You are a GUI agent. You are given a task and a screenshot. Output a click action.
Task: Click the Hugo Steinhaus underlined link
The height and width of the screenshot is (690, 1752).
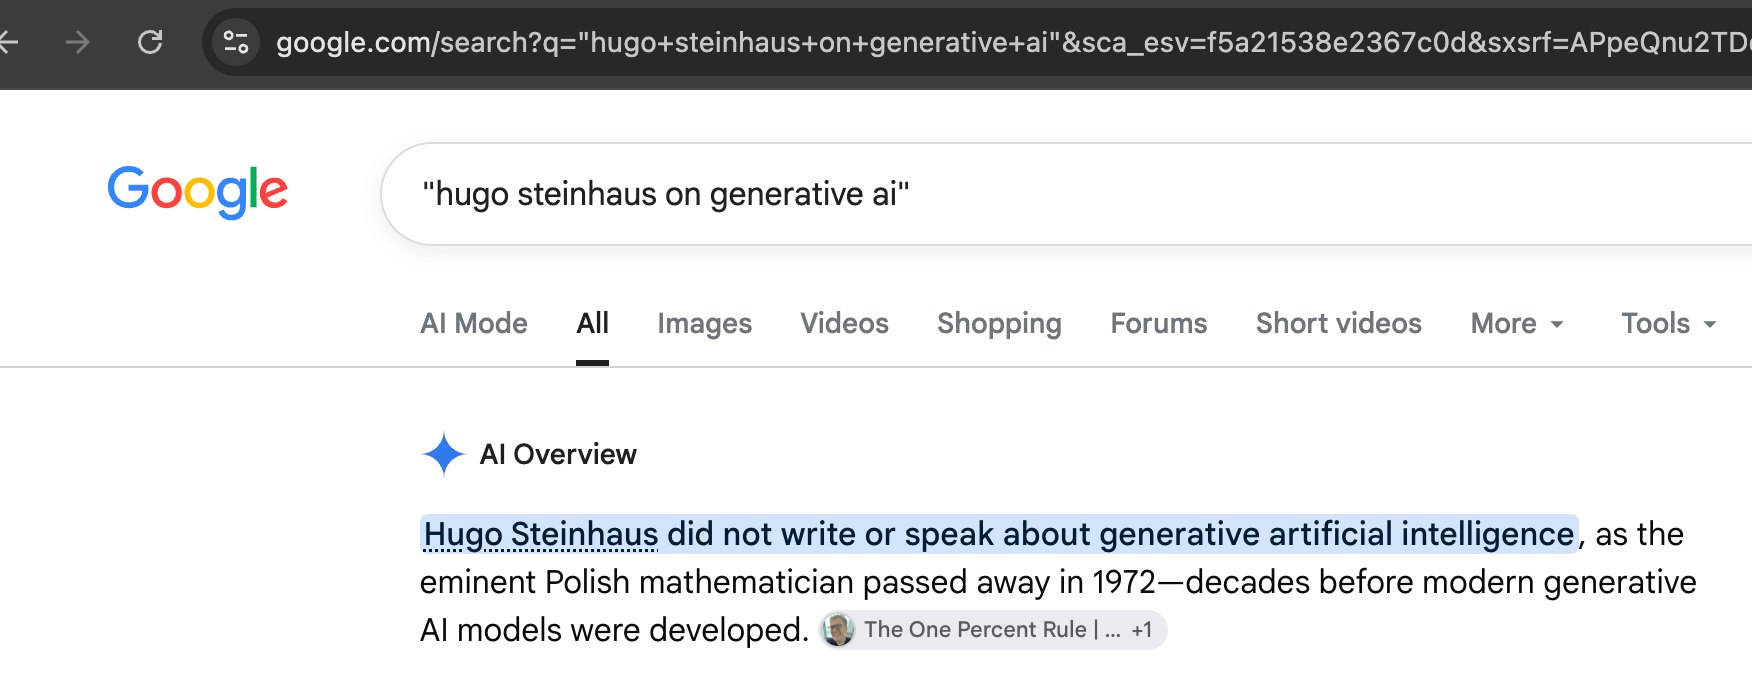point(541,534)
